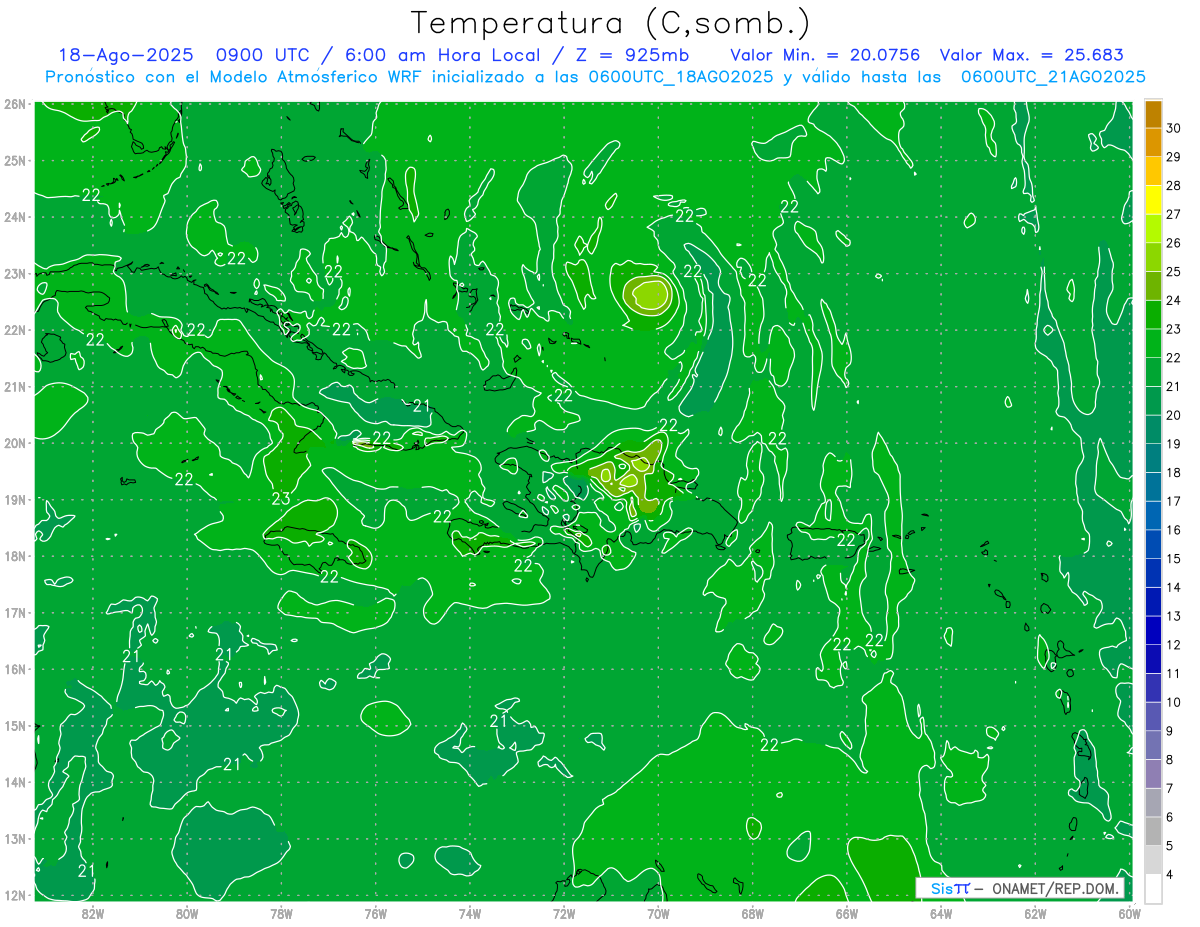Viewport: 1200px width, 927px height.
Task: Click the "78W" longitude axis label
Action: click(x=281, y=913)
